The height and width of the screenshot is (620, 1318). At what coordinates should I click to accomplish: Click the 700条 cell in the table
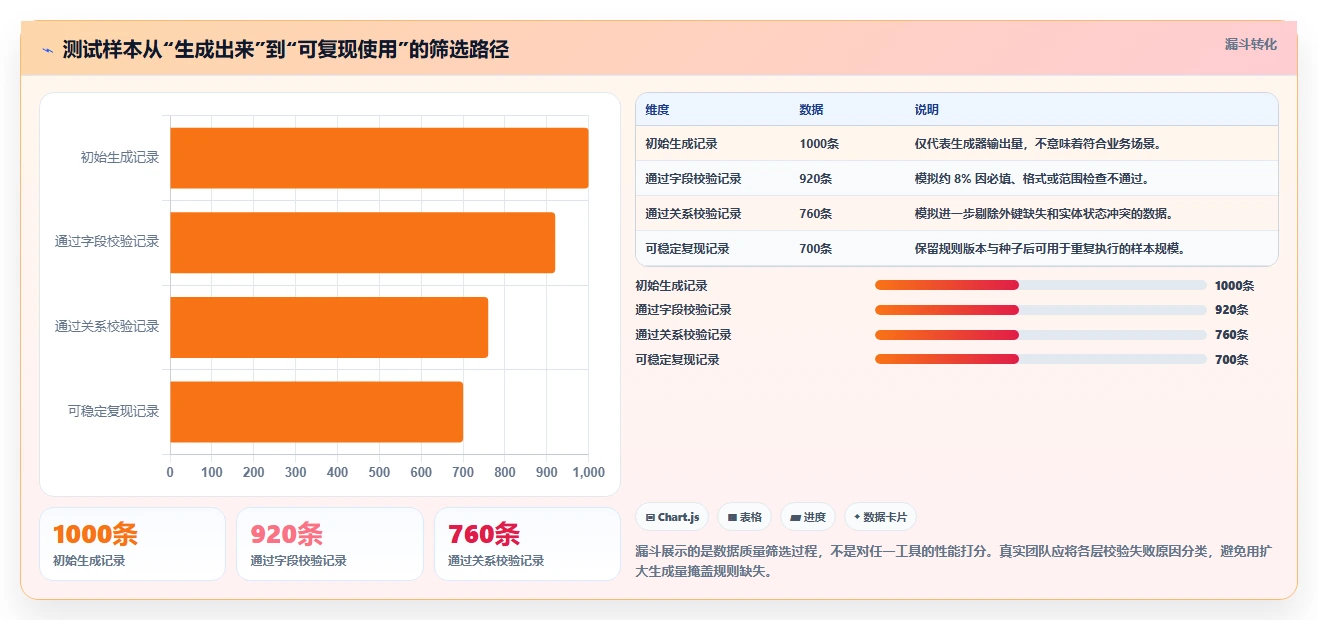point(815,249)
